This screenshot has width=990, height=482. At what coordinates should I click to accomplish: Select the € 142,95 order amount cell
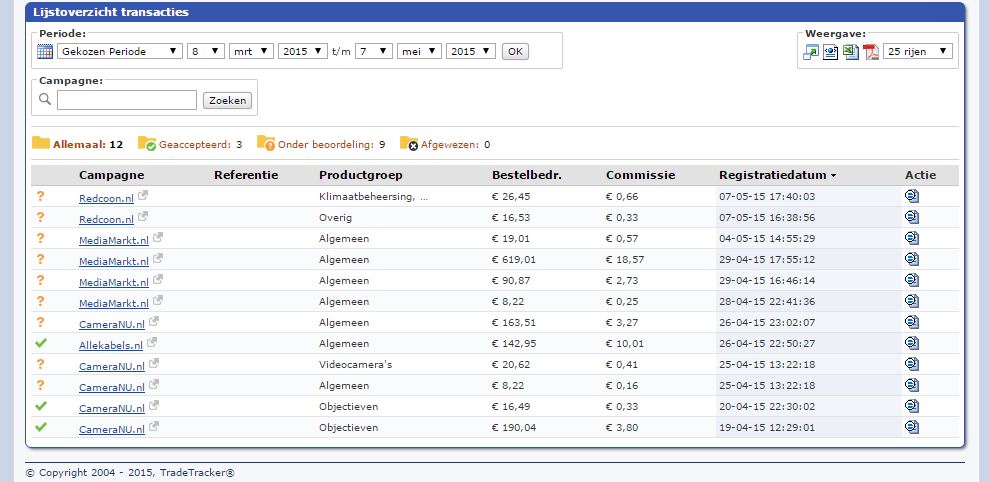514,344
